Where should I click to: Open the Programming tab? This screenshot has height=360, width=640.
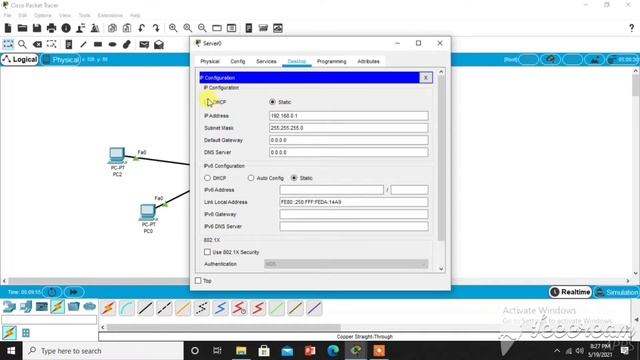331,61
